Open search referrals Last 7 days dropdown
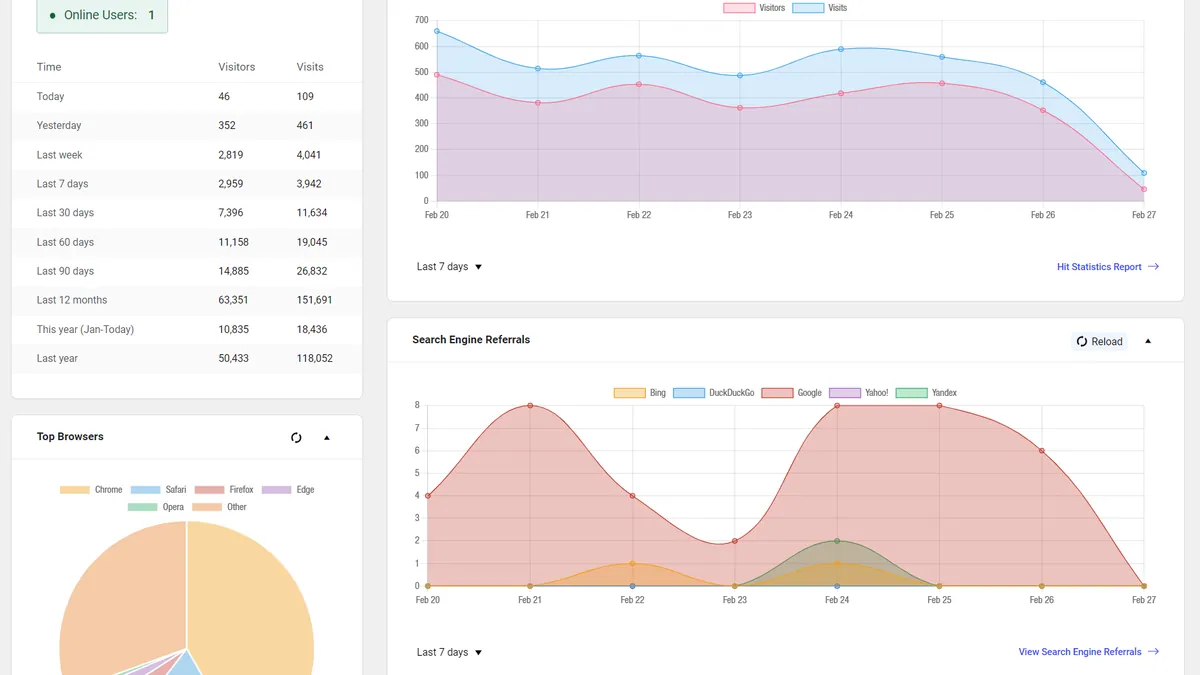The image size is (1200, 675). click(x=450, y=652)
